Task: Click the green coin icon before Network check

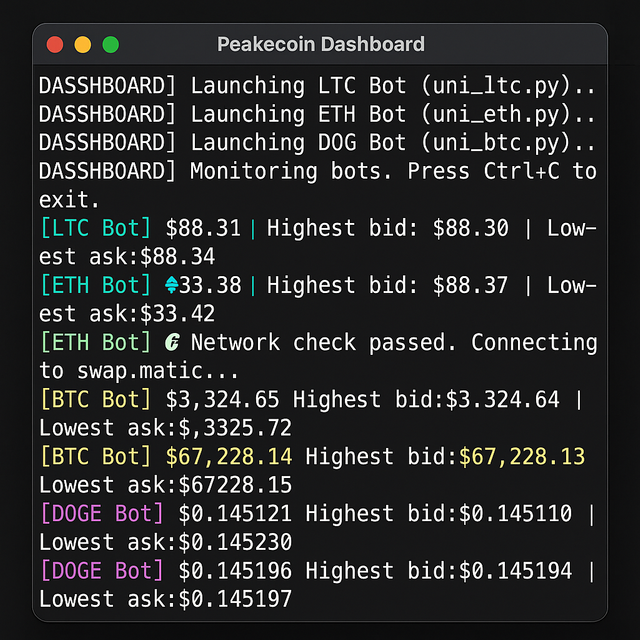Action: (x=172, y=342)
